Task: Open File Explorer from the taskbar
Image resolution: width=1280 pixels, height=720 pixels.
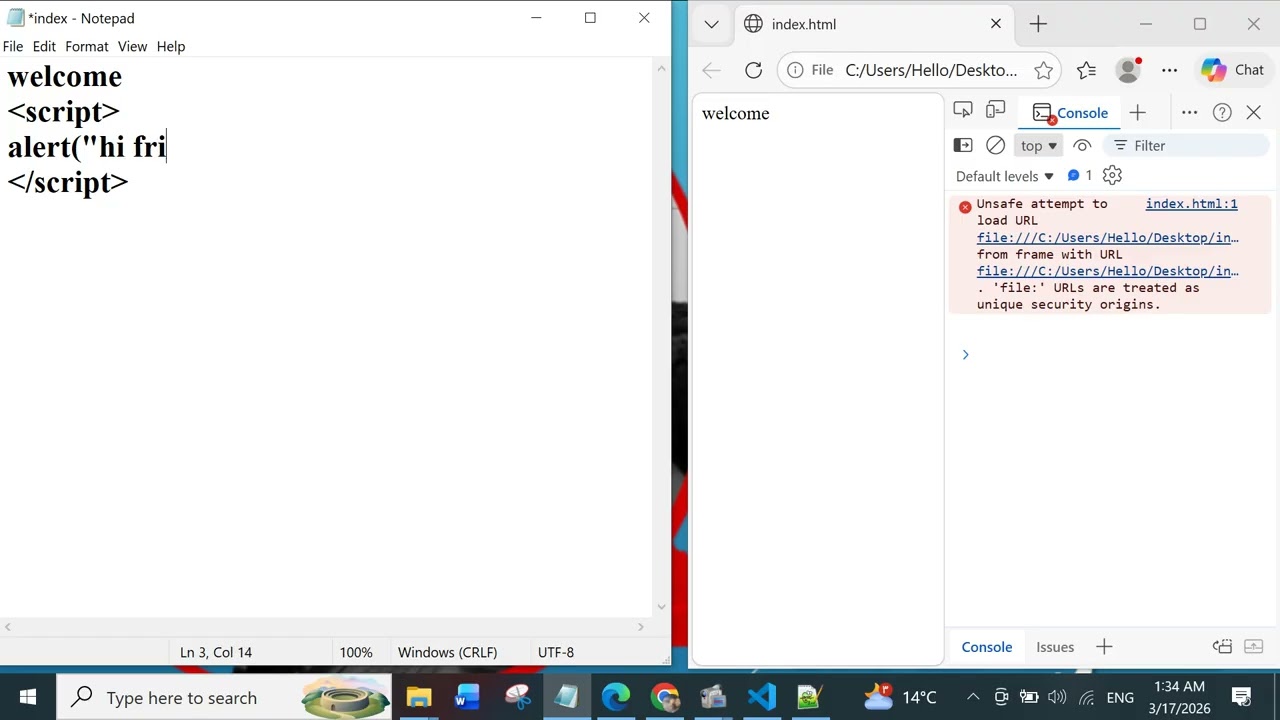Action: click(419, 697)
